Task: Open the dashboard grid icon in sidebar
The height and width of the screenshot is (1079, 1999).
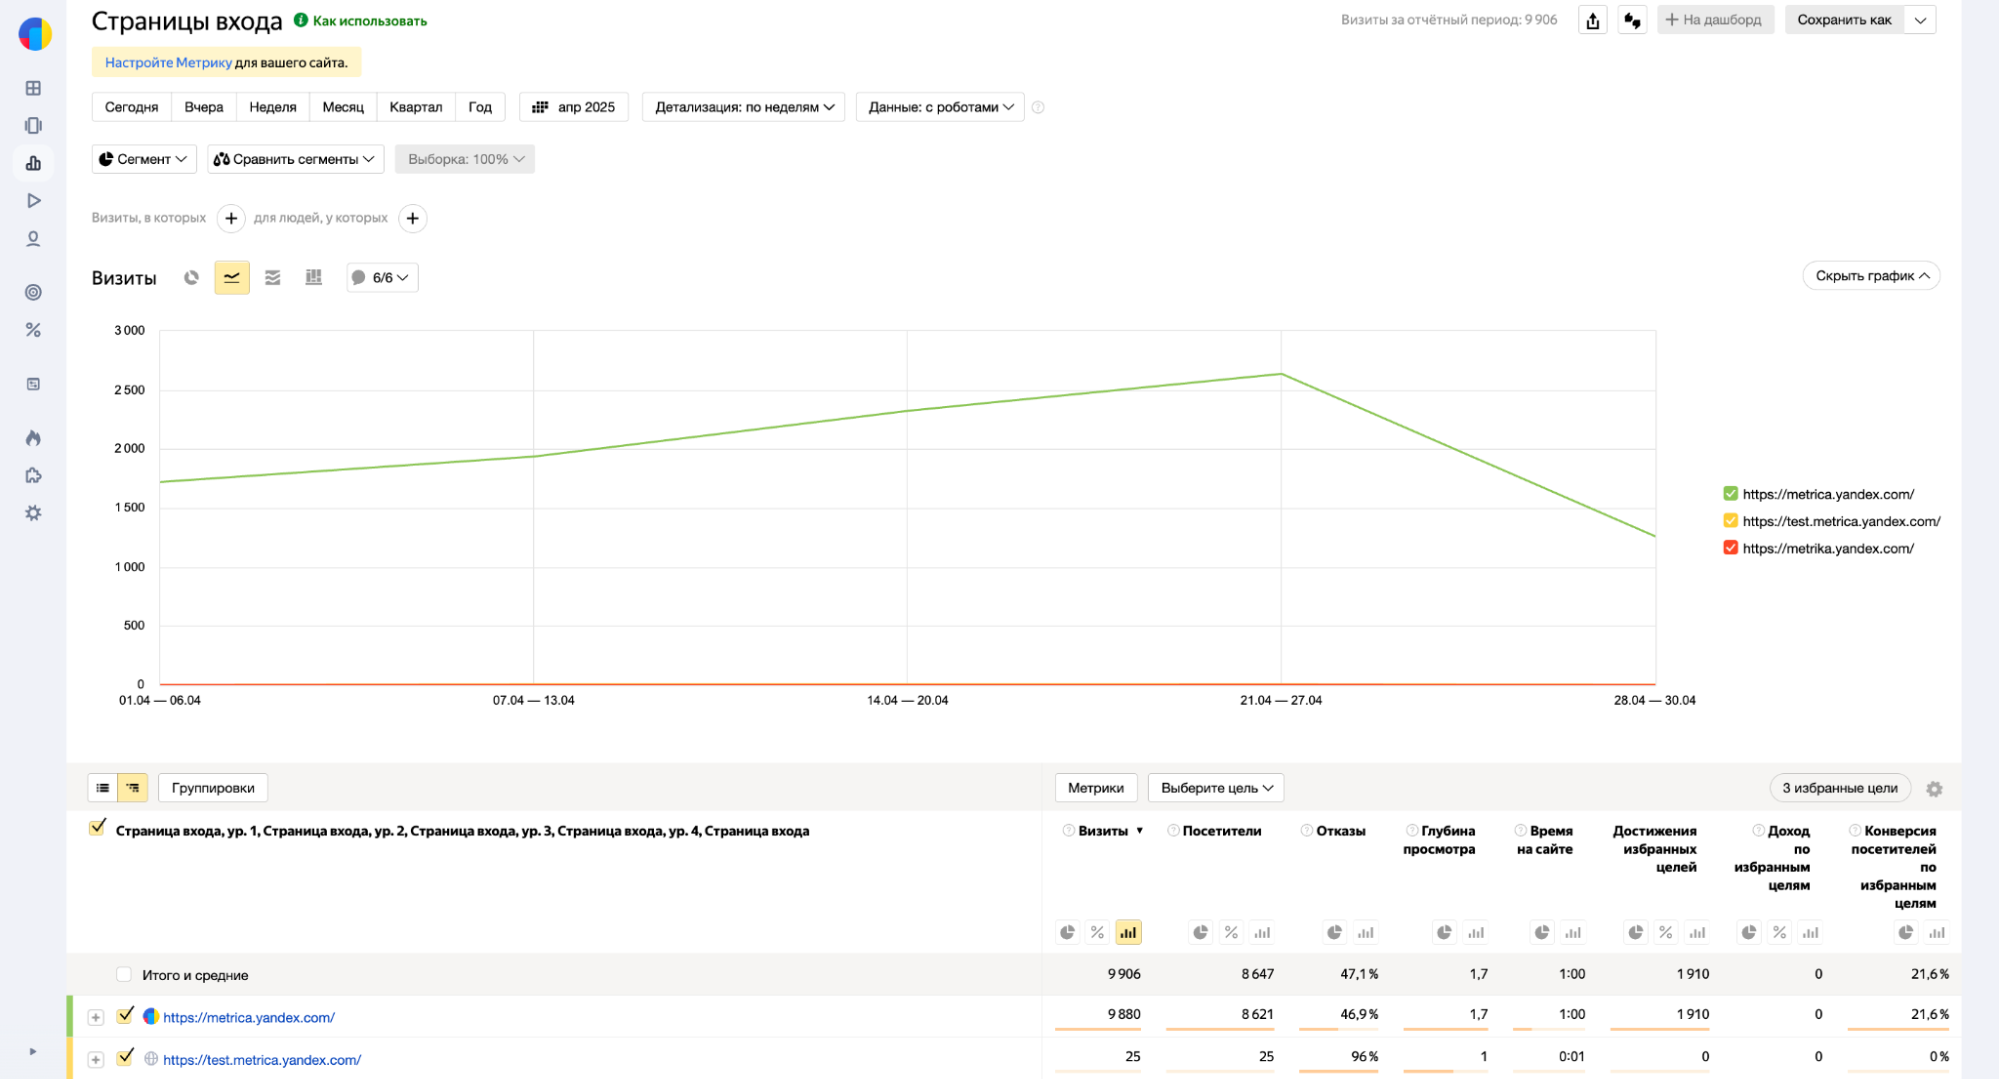Action: point(33,88)
